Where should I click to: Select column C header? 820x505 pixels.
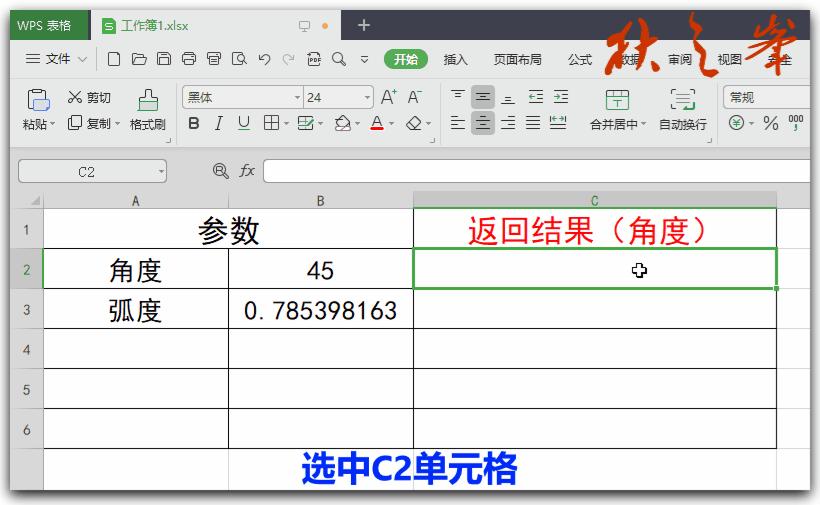pos(595,201)
